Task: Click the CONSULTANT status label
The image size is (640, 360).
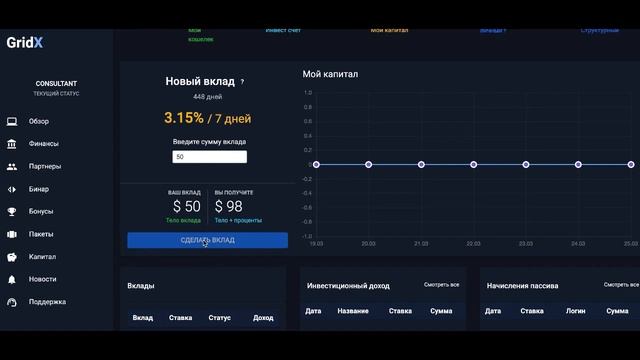Action: point(56,84)
